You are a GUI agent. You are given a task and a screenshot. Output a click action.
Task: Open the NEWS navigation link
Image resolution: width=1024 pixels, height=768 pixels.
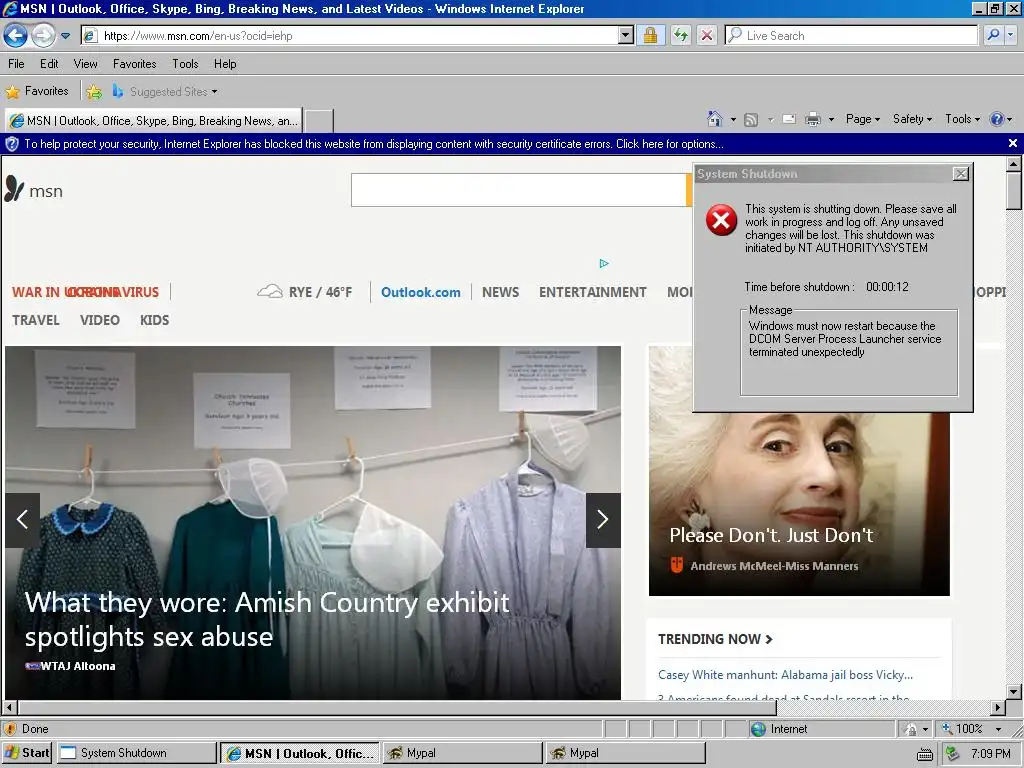tap(500, 292)
